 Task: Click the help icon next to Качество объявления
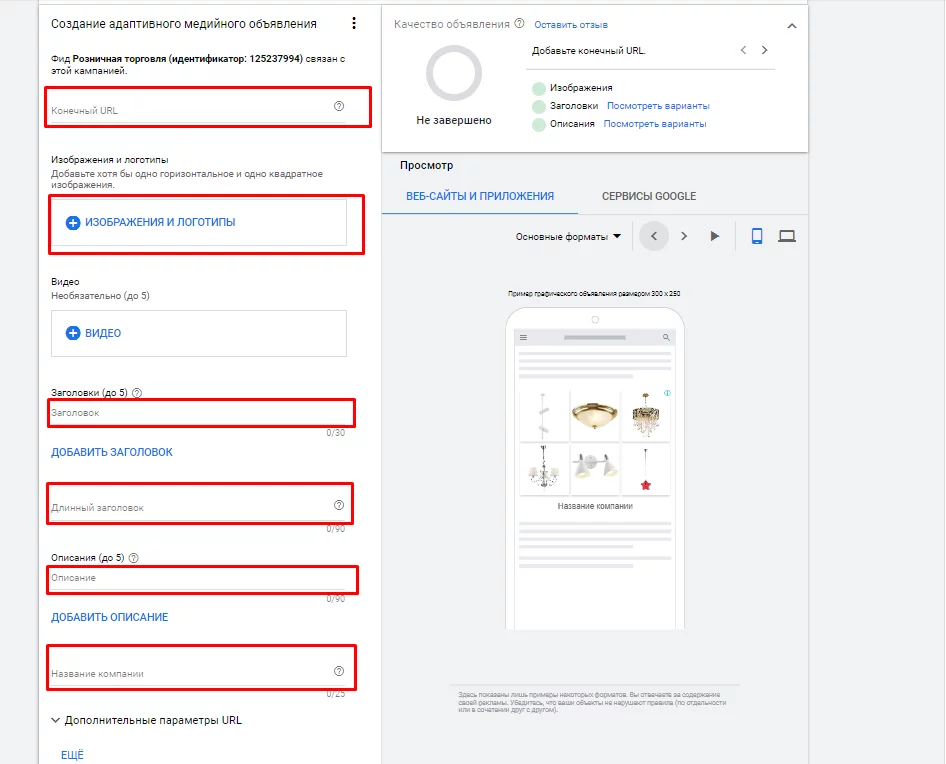pyautogui.click(x=519, y=24)
